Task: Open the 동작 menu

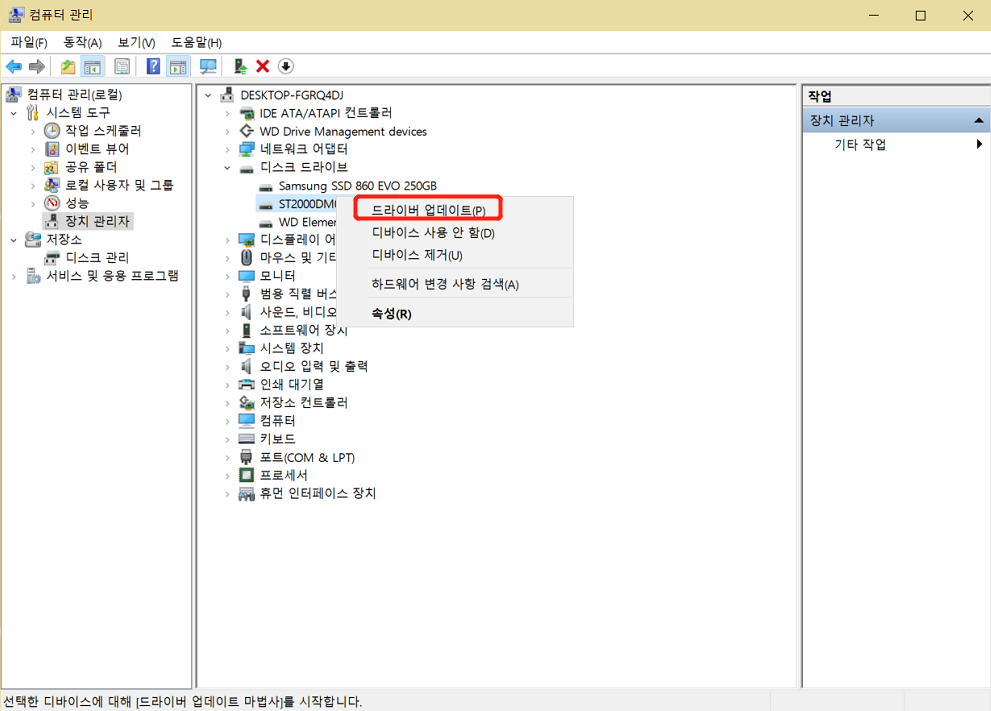Action: tap(82, 42)
